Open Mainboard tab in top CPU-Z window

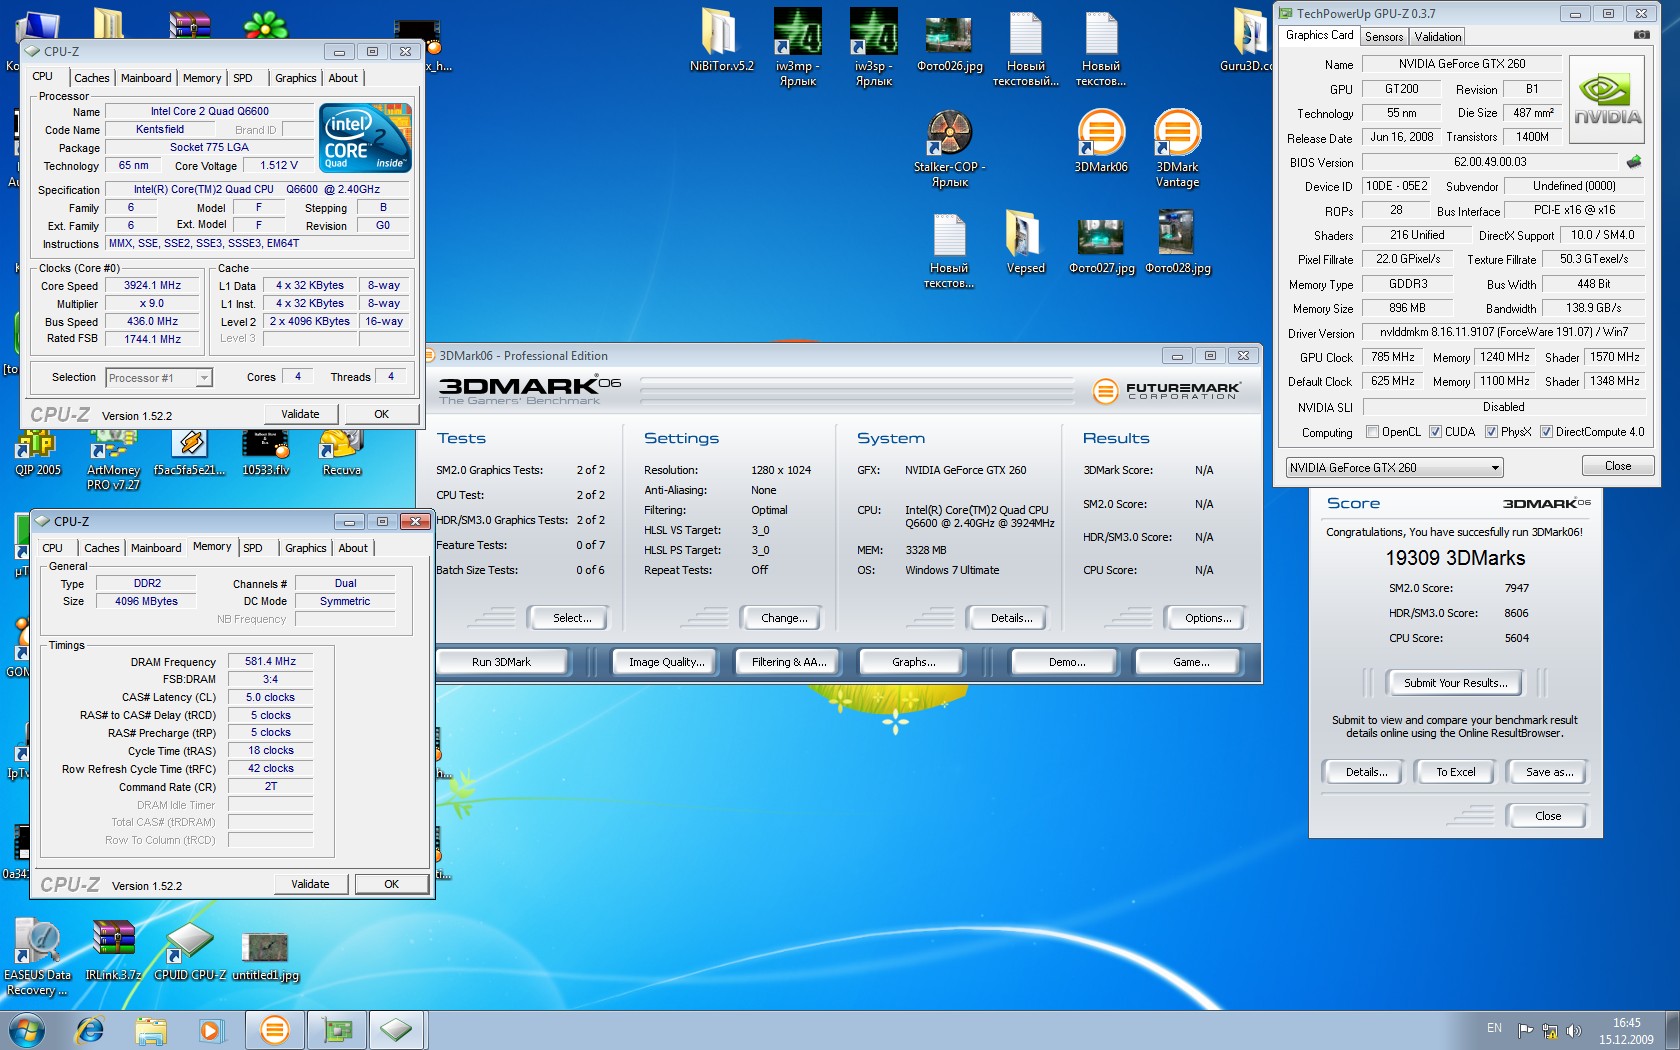[146, 78]
